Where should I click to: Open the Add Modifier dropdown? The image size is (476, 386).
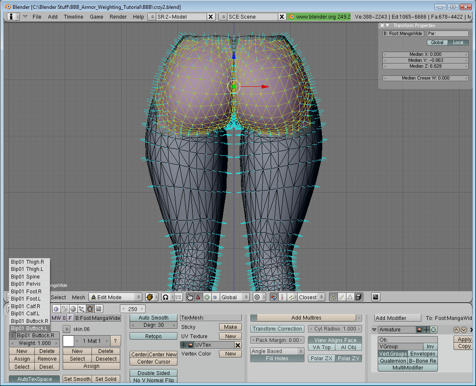click(397, 318)
